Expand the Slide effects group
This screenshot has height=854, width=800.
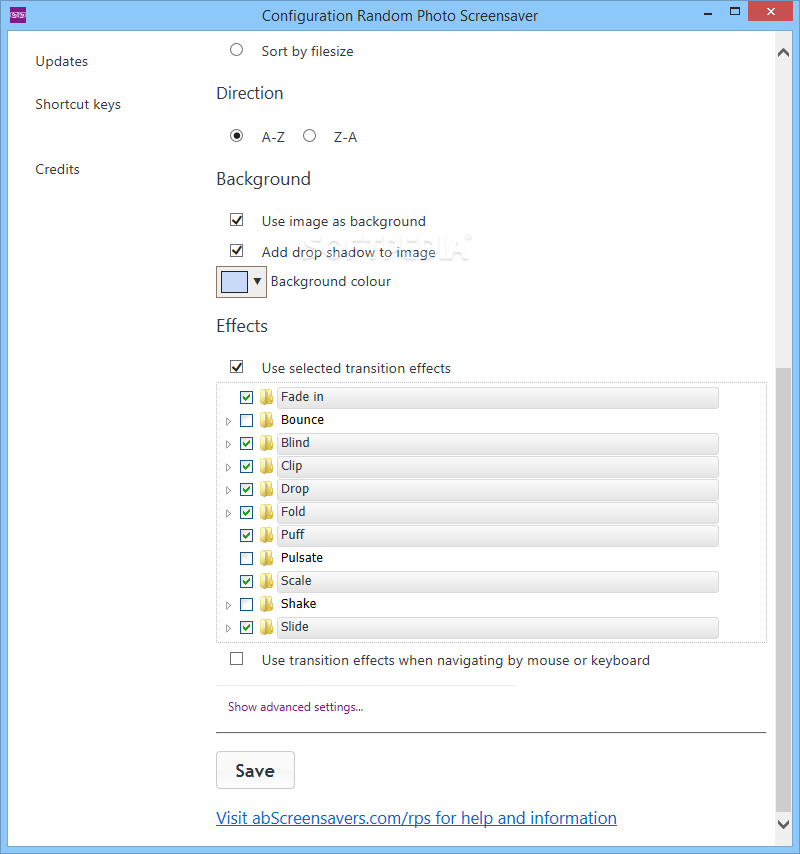pyautogui.click(x=228, y=629)
